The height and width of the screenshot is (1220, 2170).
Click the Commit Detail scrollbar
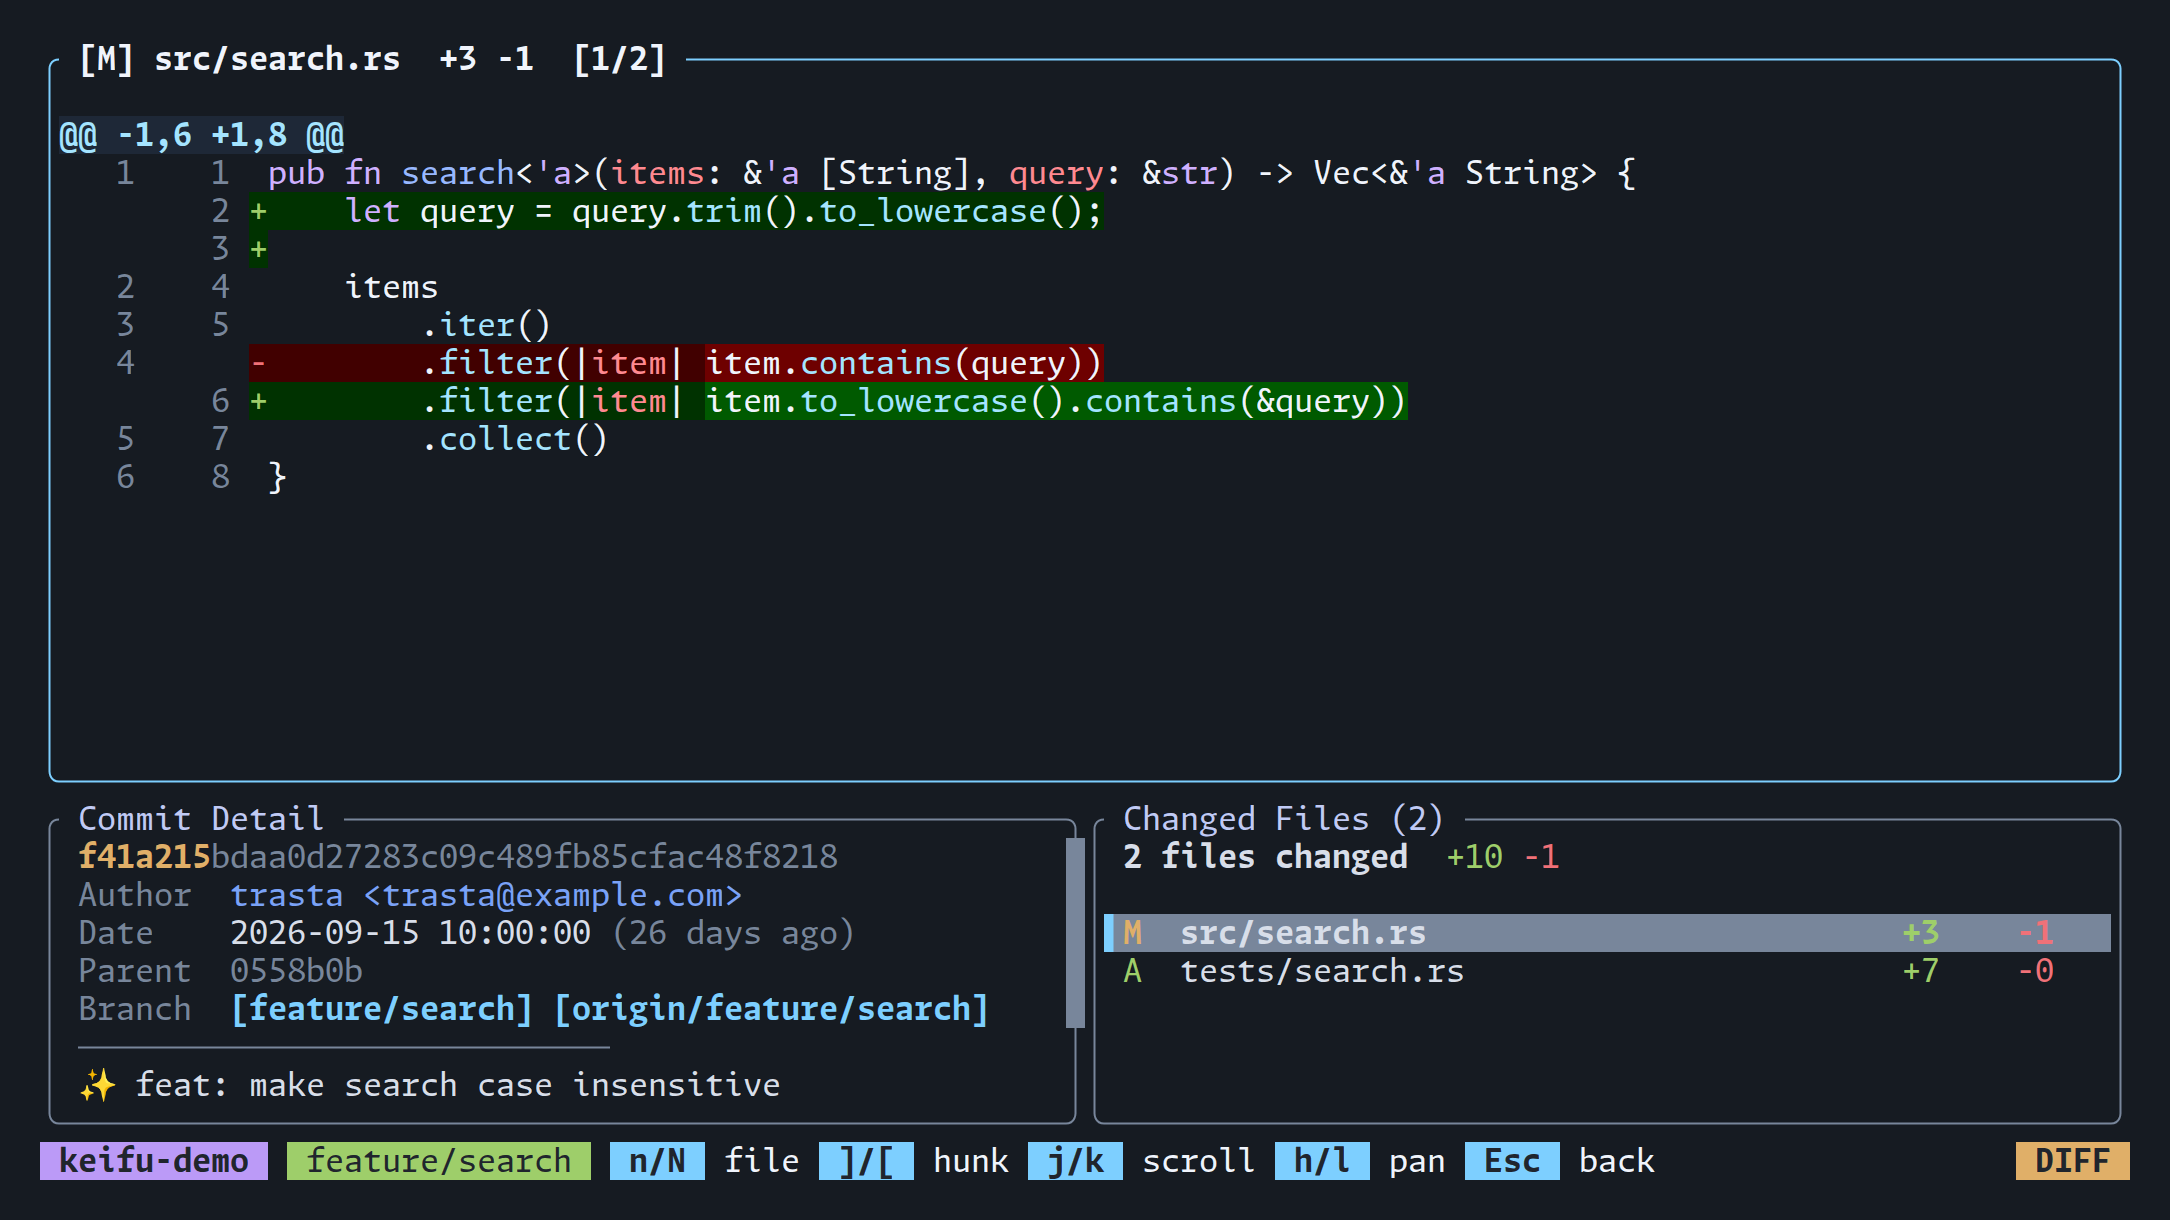(x=1075, y=933)
